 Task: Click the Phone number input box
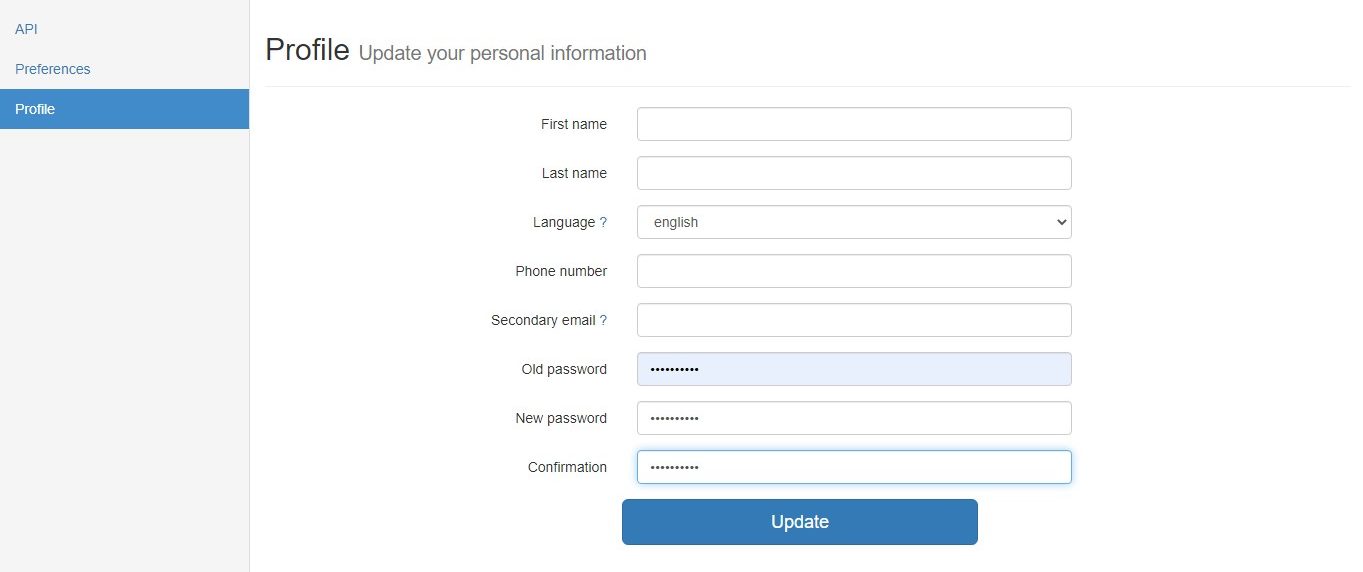(853, 271)
